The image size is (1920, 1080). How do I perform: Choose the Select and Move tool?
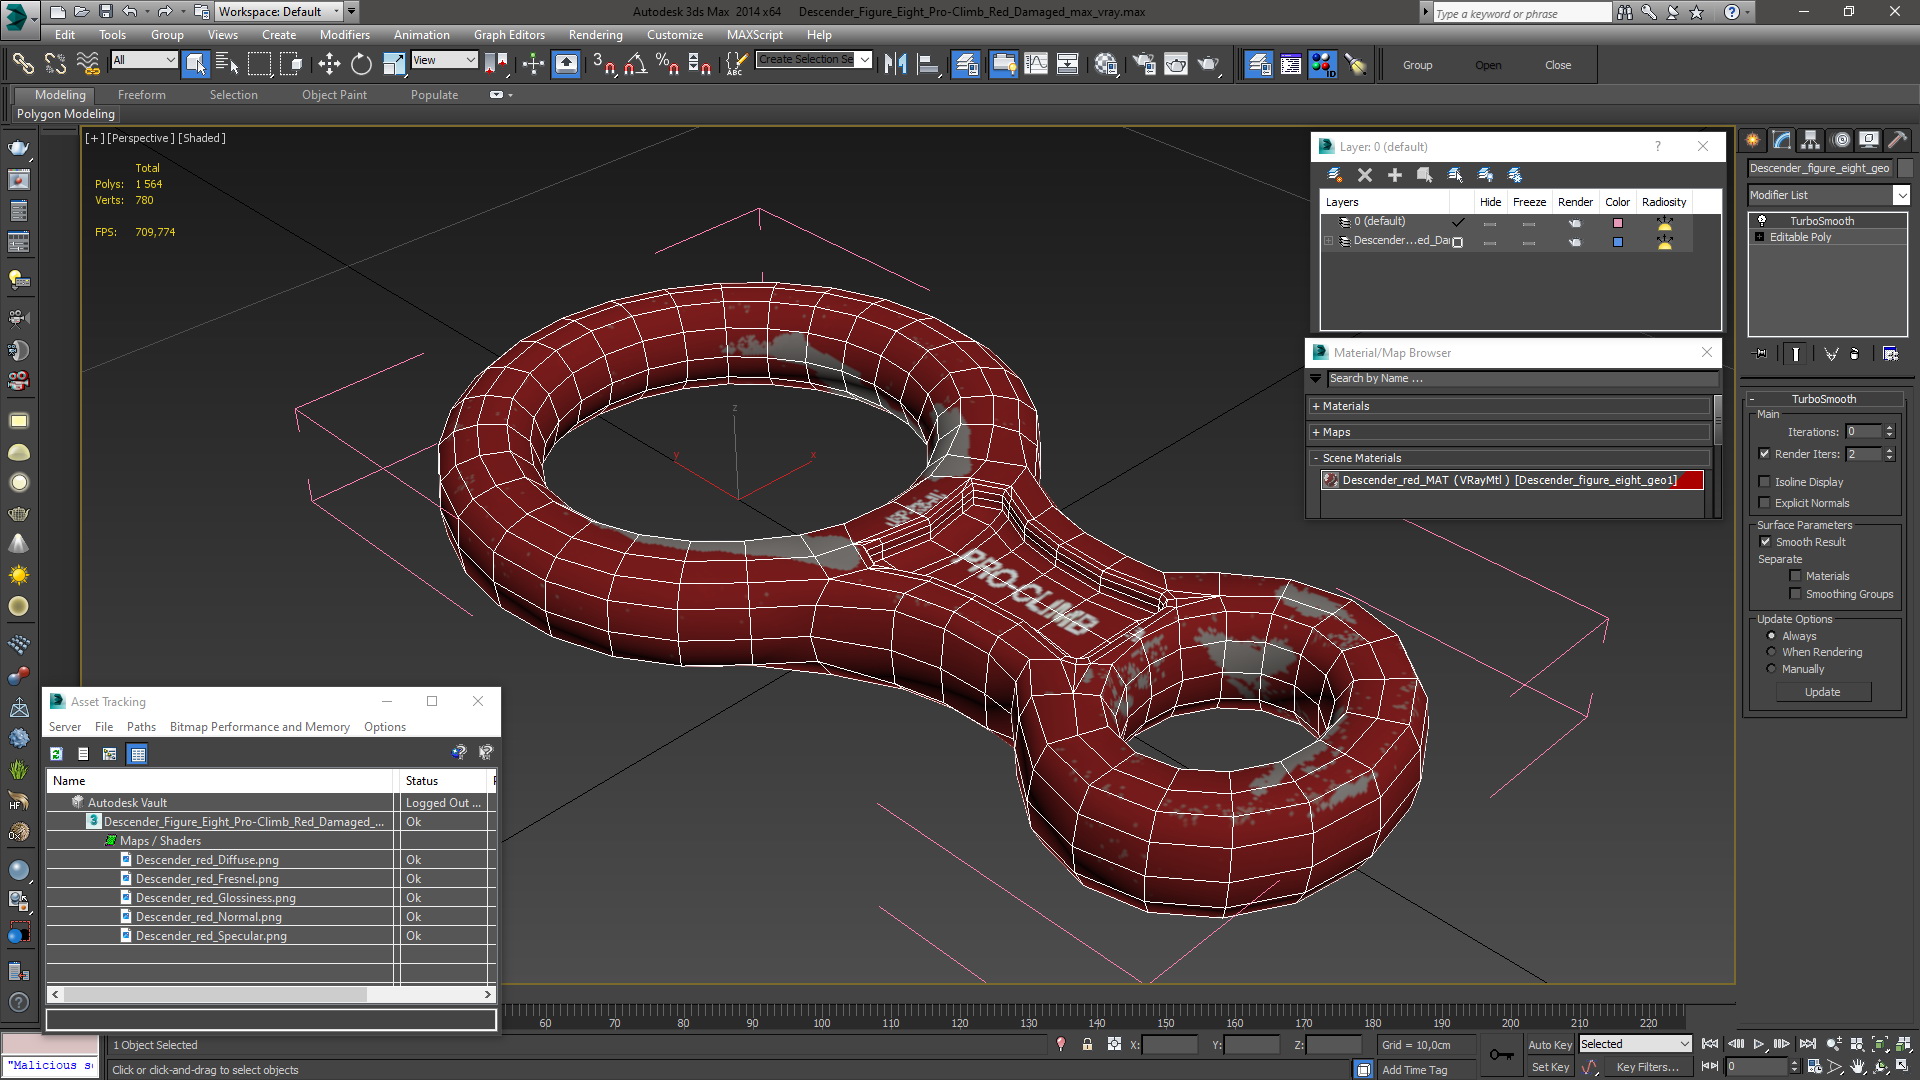pyautogui.click(x=329, y=64)
